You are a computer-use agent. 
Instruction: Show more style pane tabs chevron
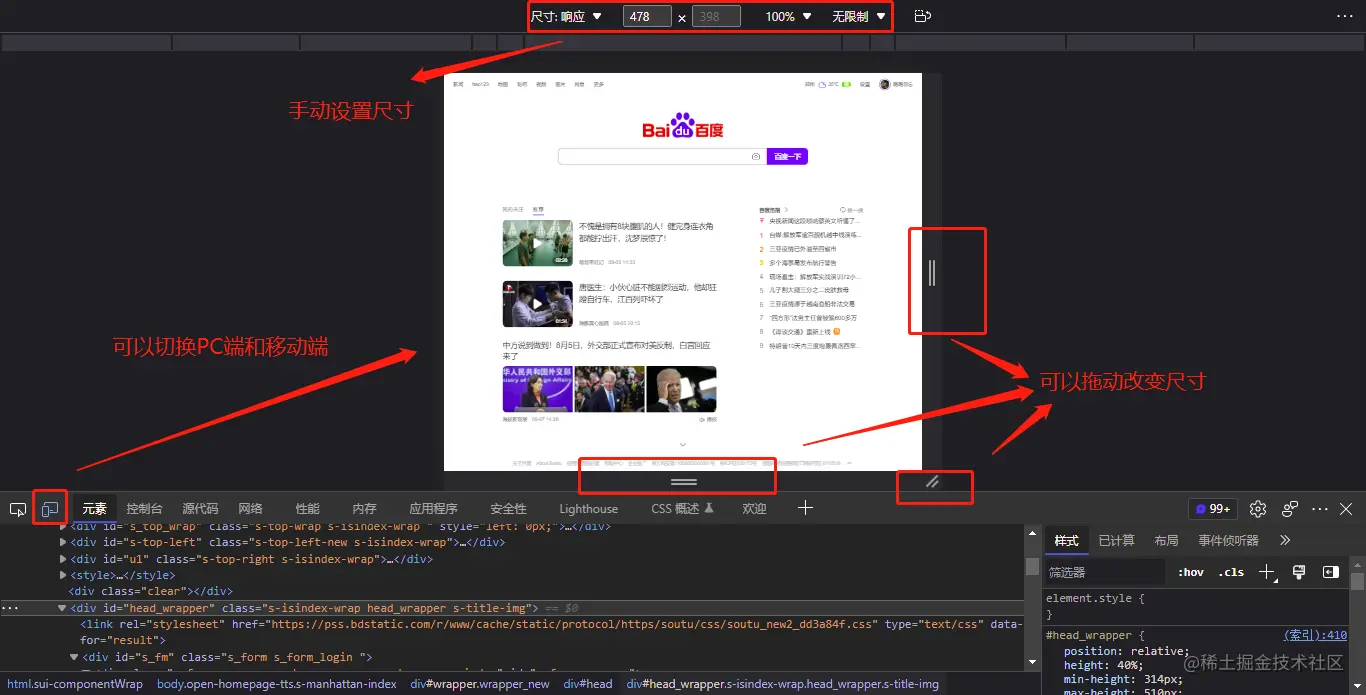coord(1285,540)
